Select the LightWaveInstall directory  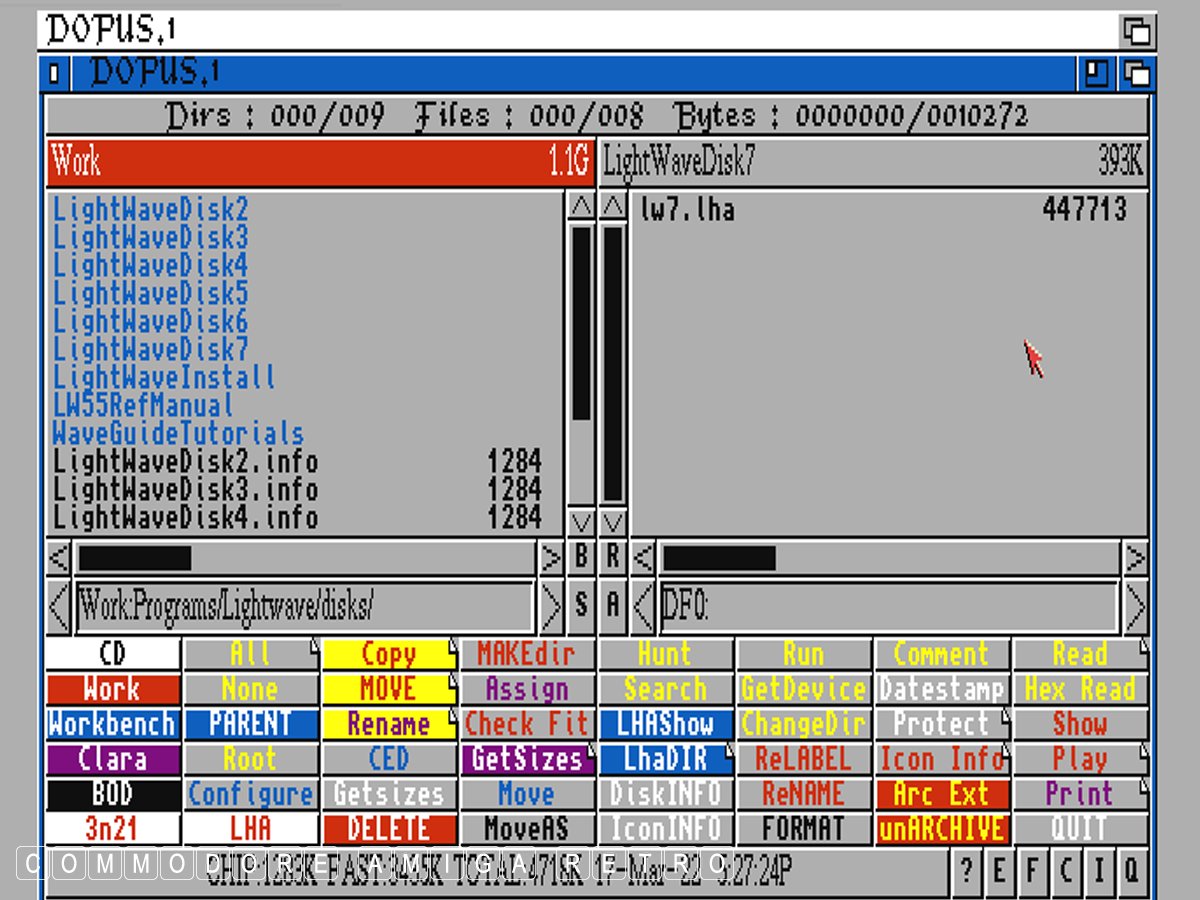point(164,378)
